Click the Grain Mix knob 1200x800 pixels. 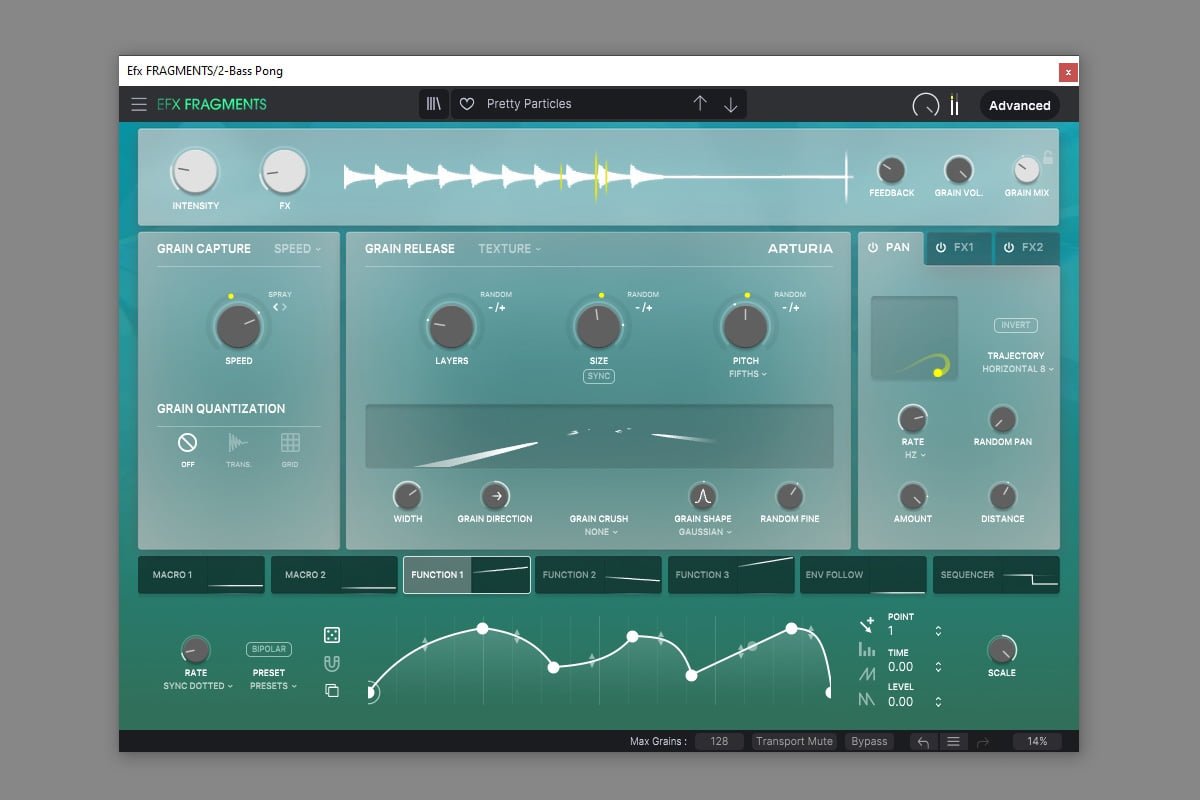coord(1026,170)
